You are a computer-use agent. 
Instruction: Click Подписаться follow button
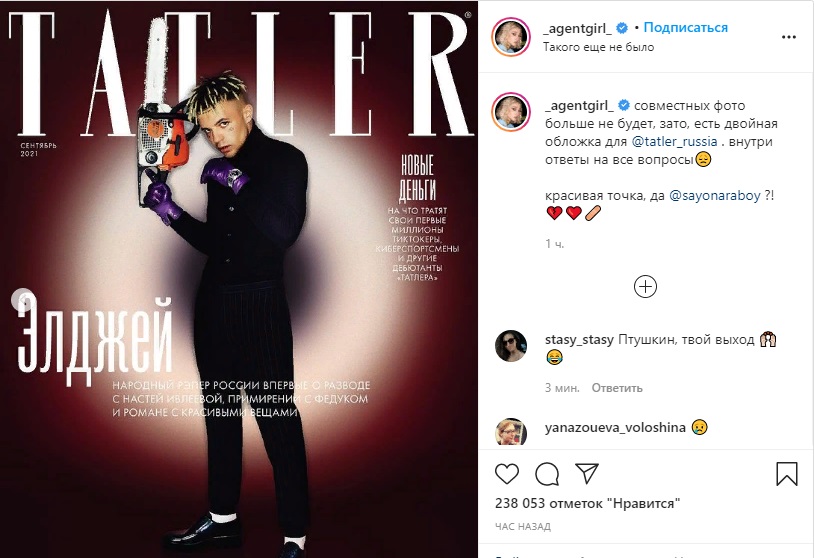[x=685, y=28]
